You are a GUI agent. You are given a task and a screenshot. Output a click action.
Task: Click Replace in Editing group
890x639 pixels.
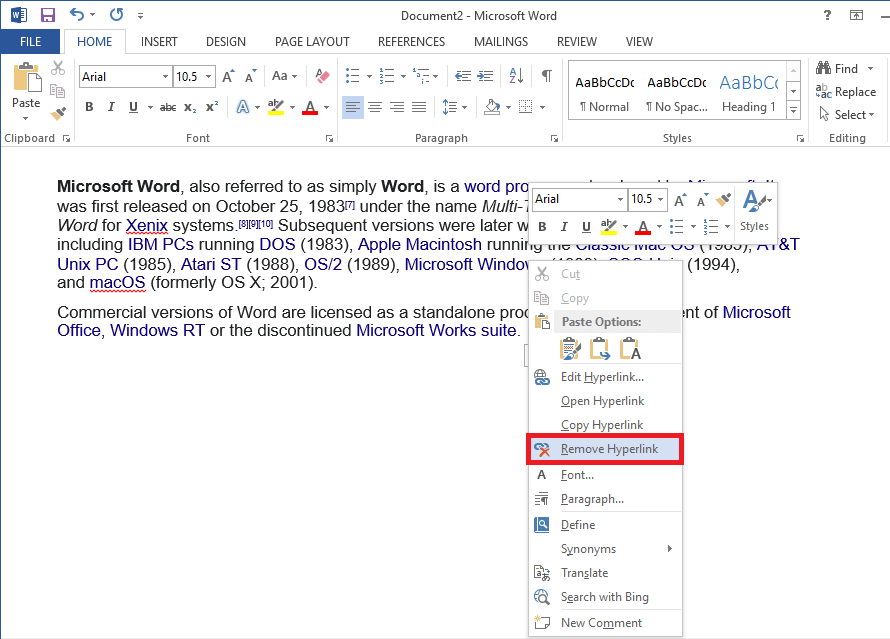[x=846, y=91]
